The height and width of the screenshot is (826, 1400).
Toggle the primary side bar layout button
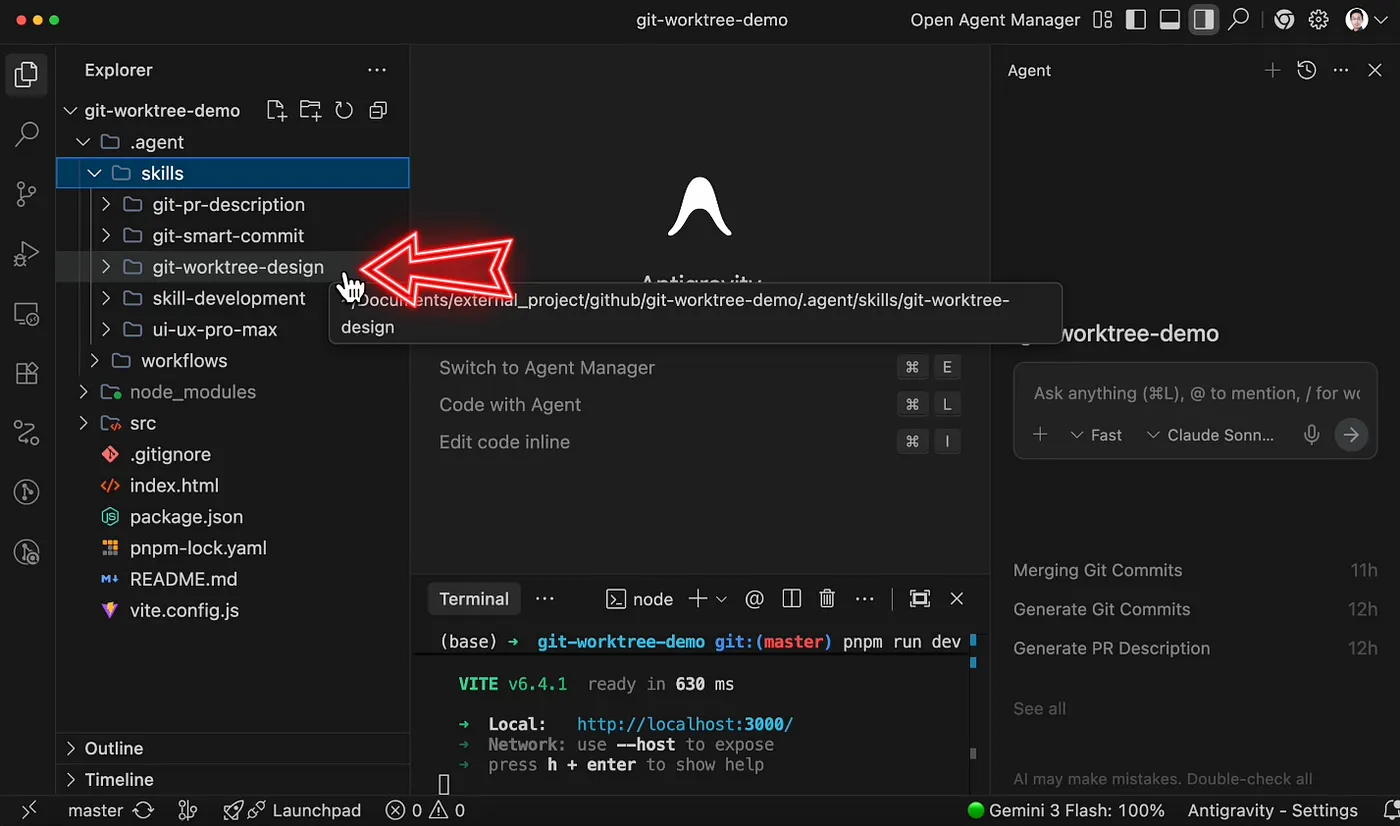pos(1136,20)
